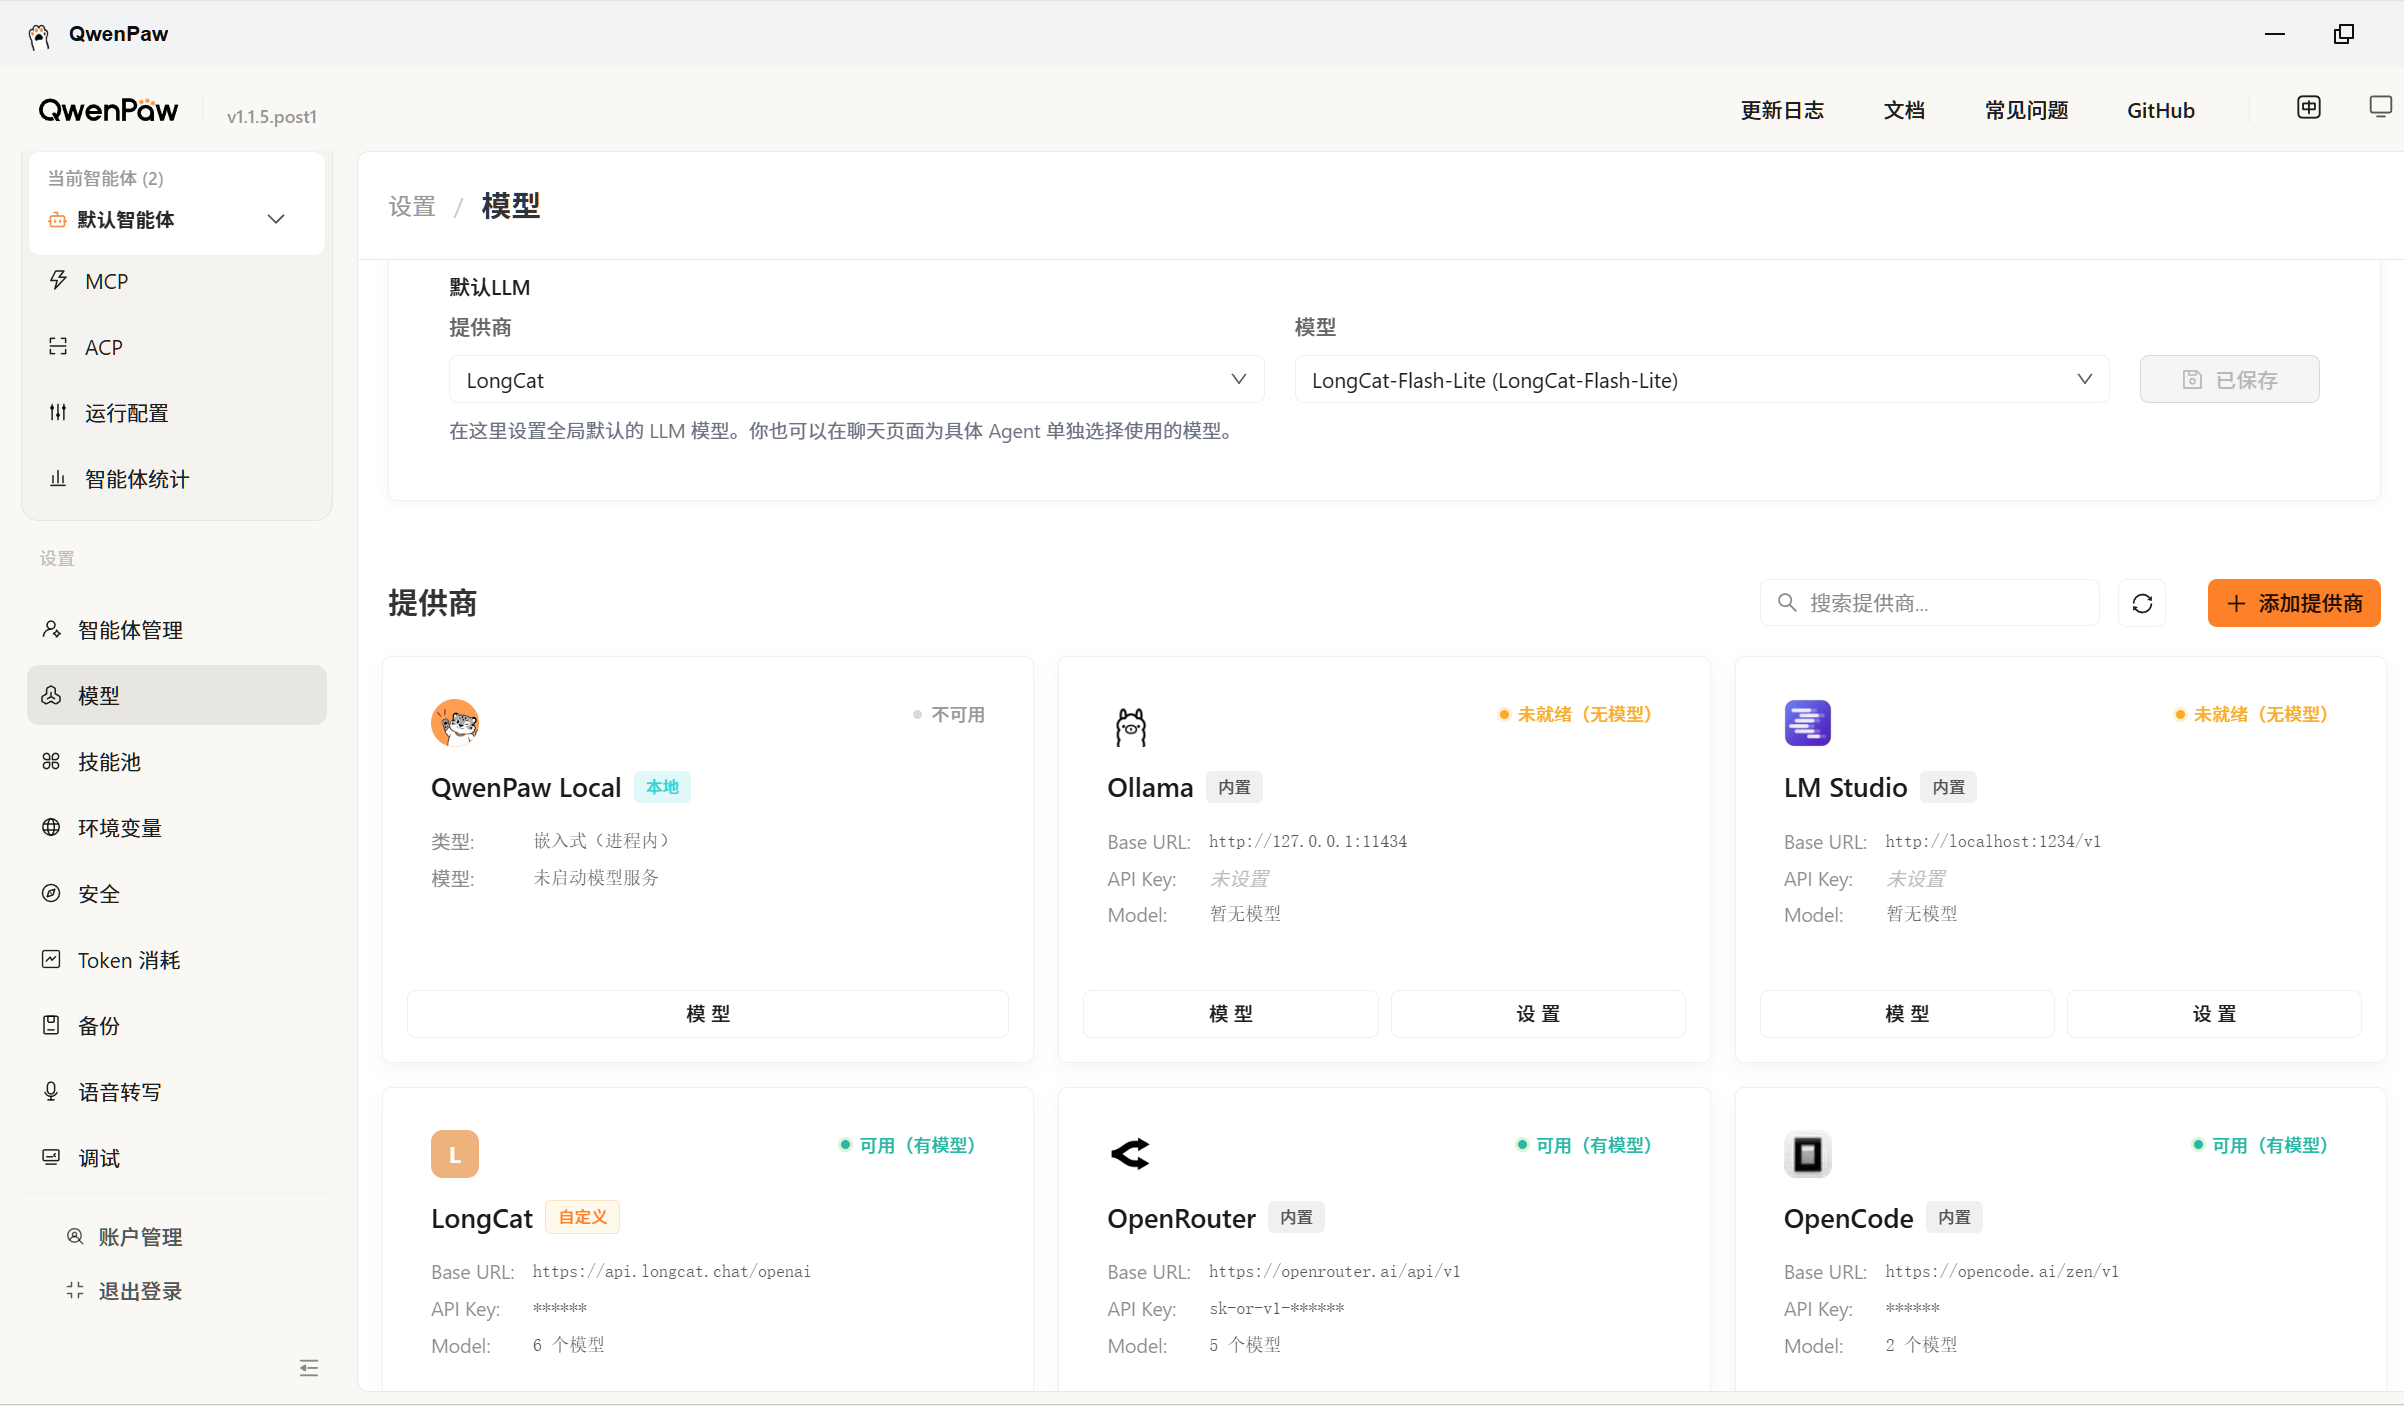The image size is (2404, 1406).
Task: Click 设置 button on Ollama card
Action: coord(1538,1014)
